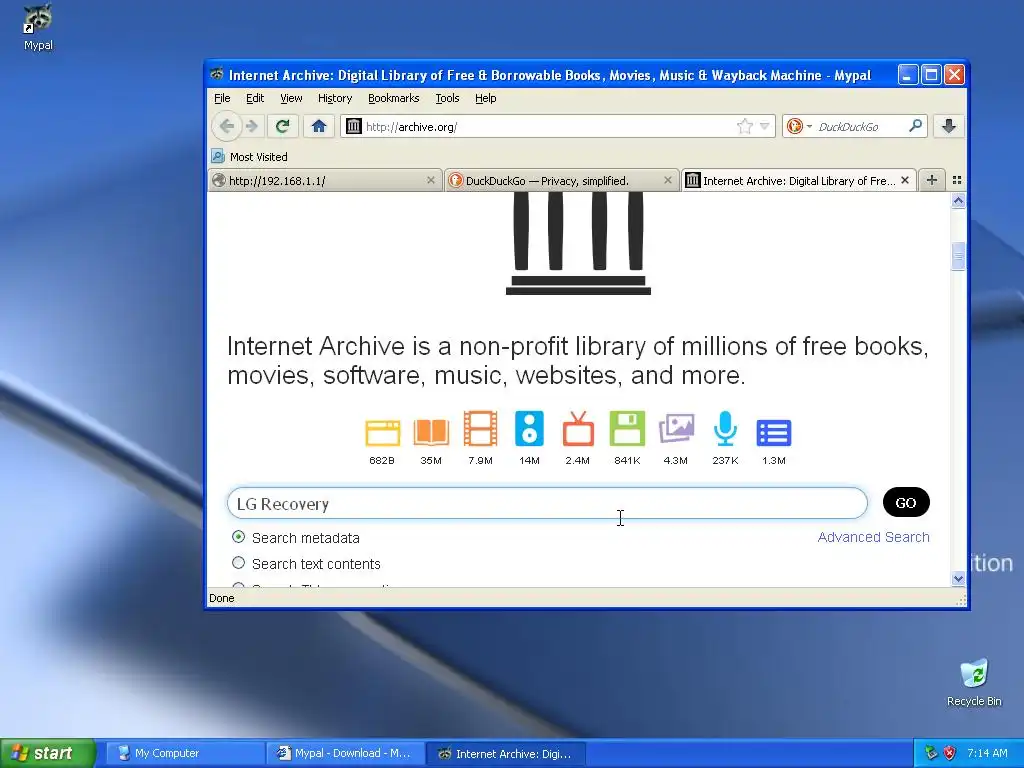Open the Collections list icon (1.3M)
1024x768 pixels.
coord(774,433)
